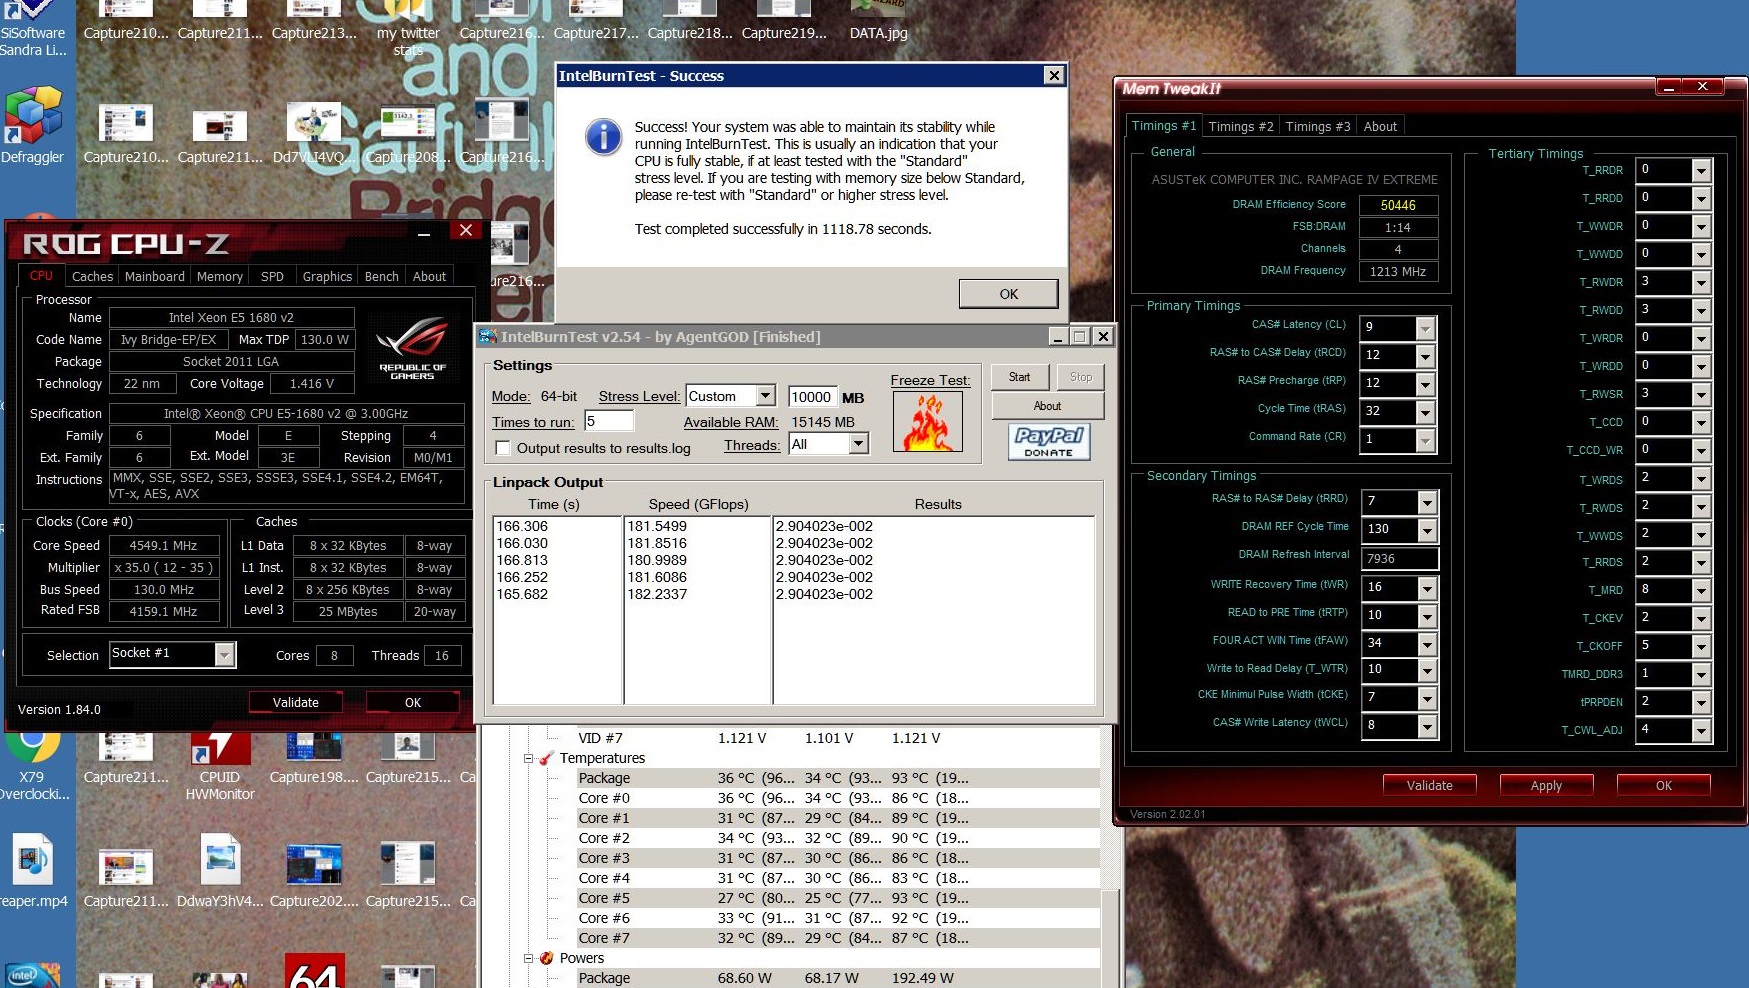1749x988 pixels.
Task: Click OK in Mem TweakIt
Action: [x=1663, y=785]
